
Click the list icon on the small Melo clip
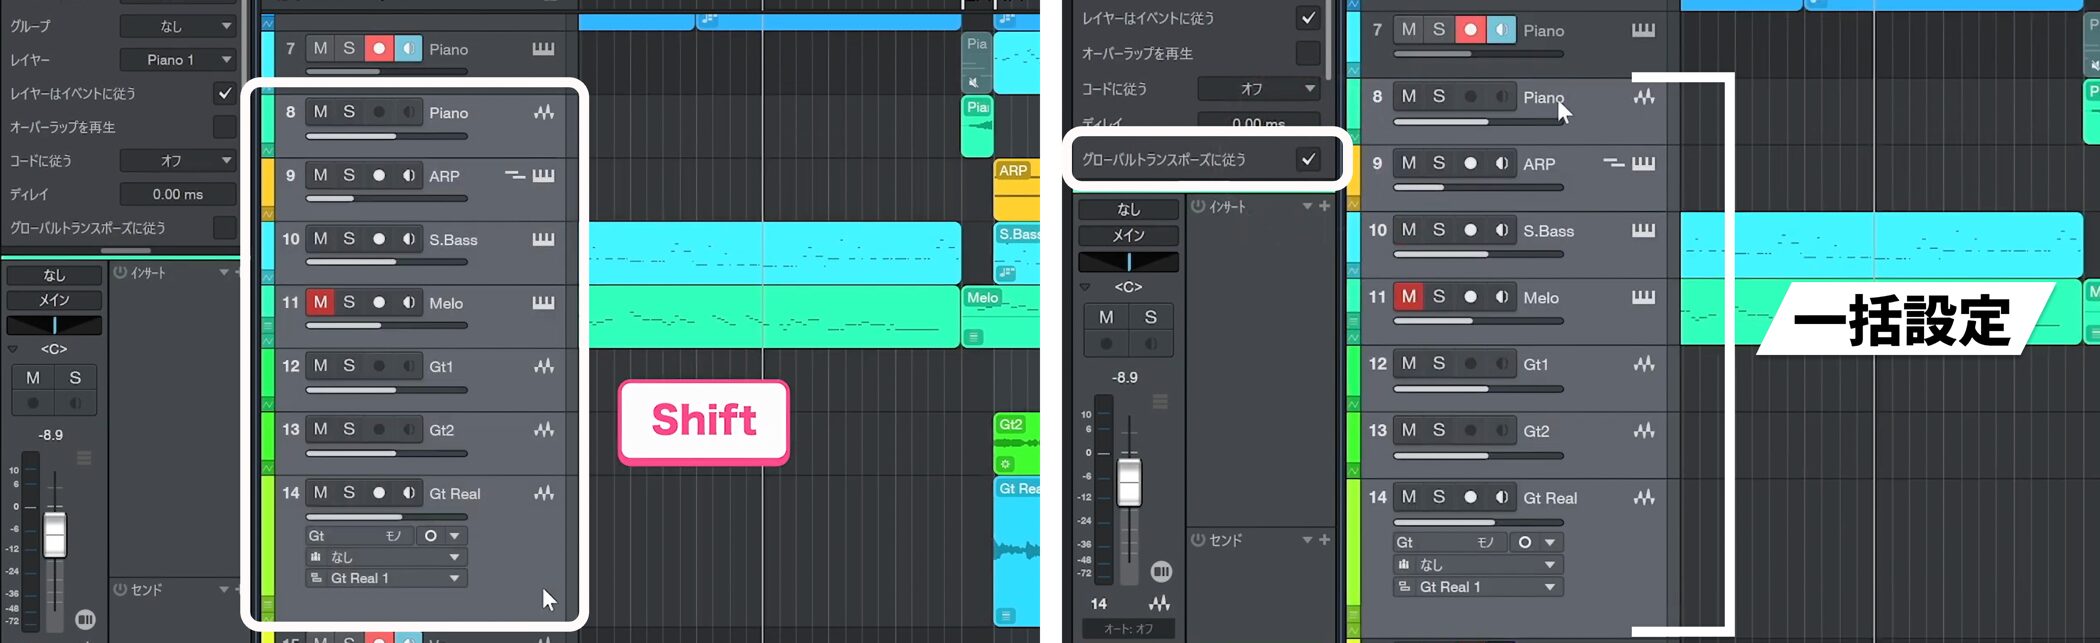pos(974,337)
